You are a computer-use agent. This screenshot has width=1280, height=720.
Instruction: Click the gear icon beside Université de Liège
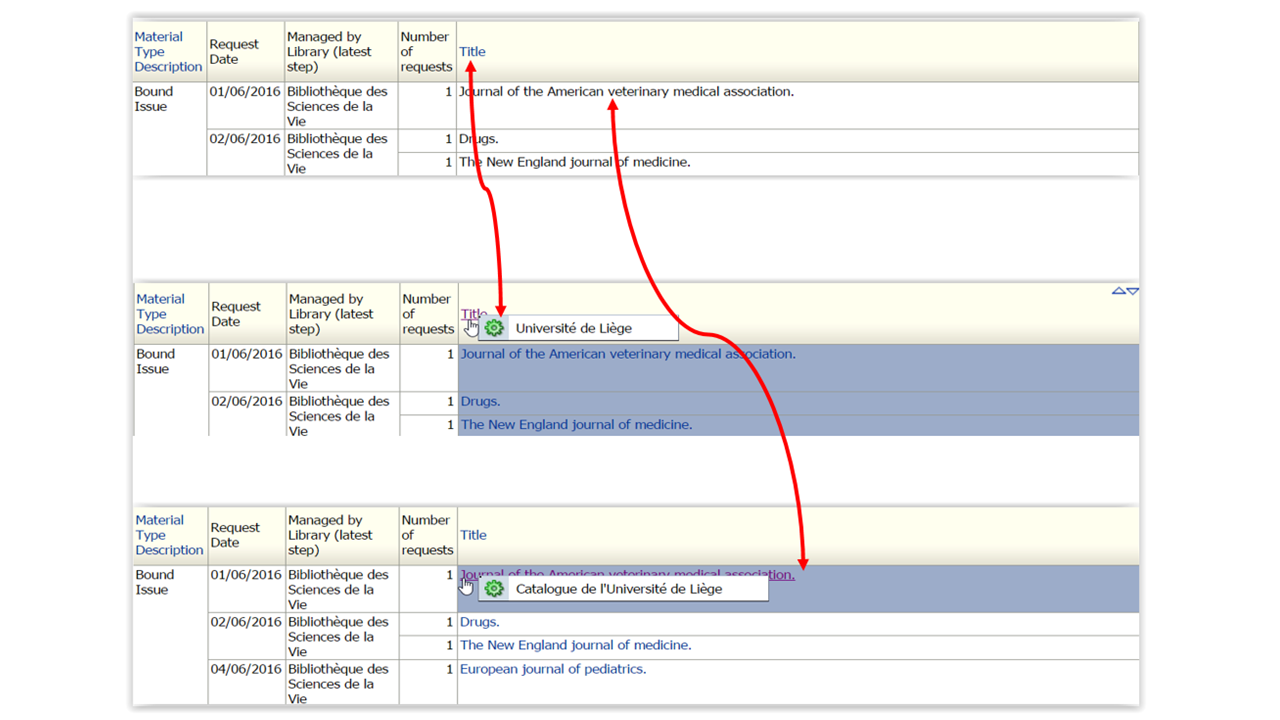pyautogui.click(x=494, y=328)
